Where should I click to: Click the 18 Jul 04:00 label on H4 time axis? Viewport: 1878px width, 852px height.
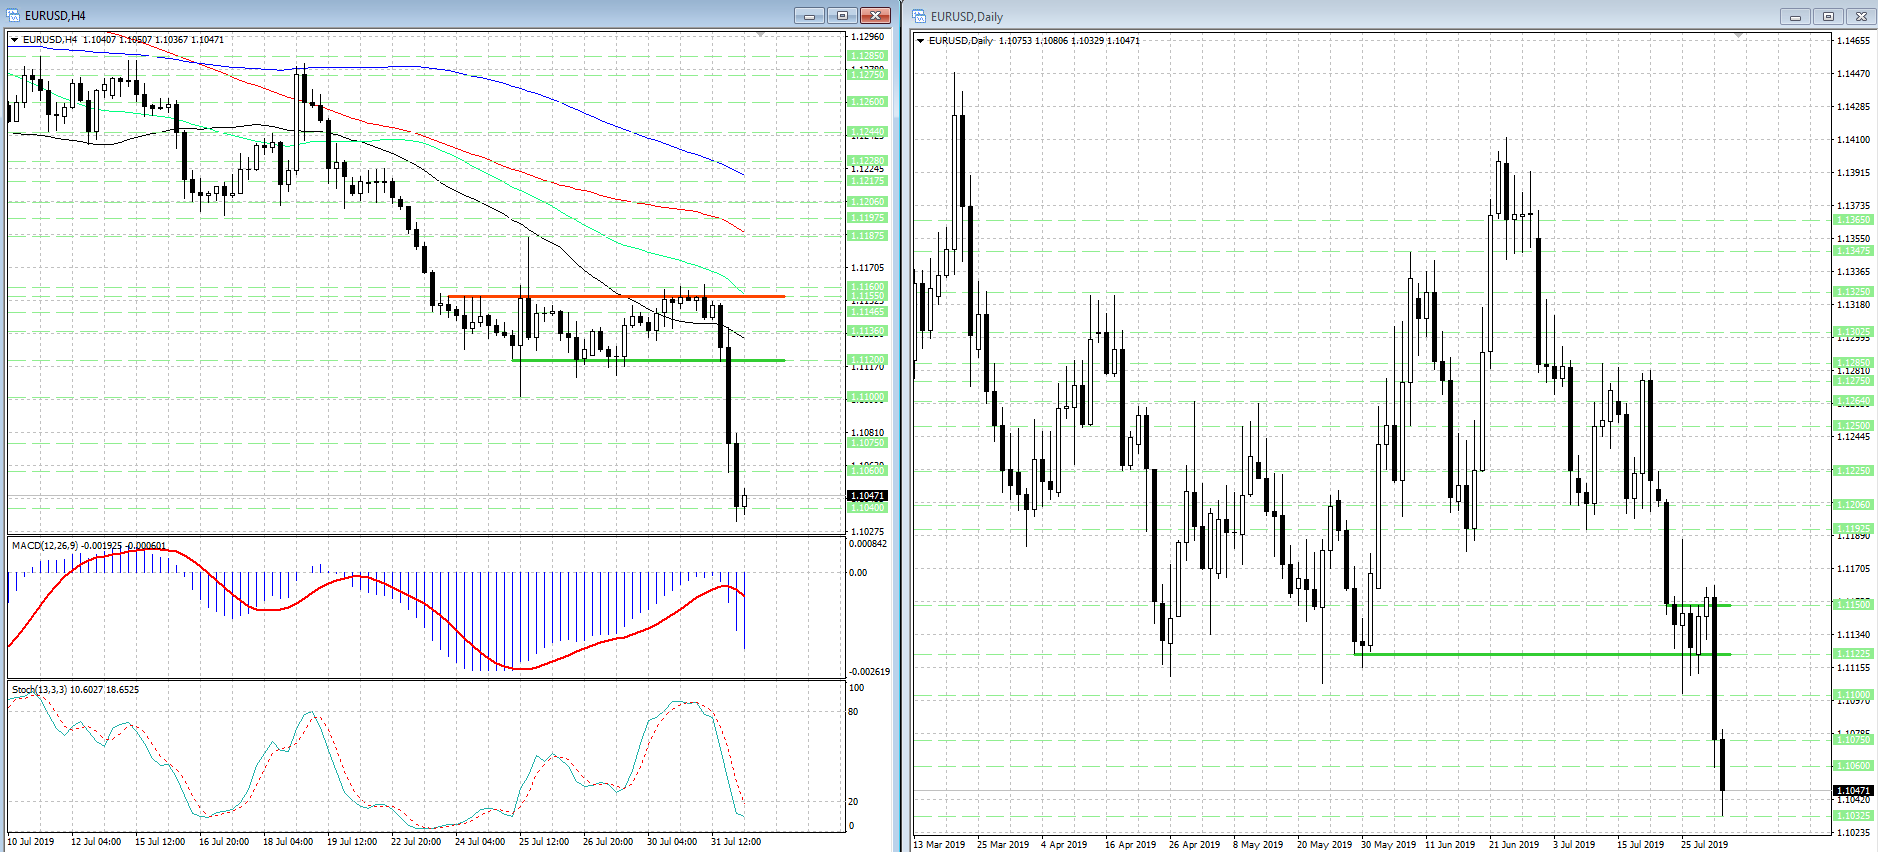[288, 842]
